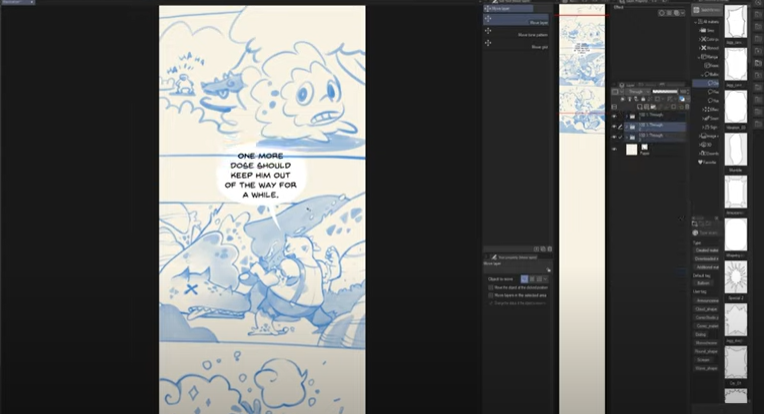The width and height of the screenshot is (764, 414).
Task: Enable Move the object at the click location
Action: click(x=491, y=287)
